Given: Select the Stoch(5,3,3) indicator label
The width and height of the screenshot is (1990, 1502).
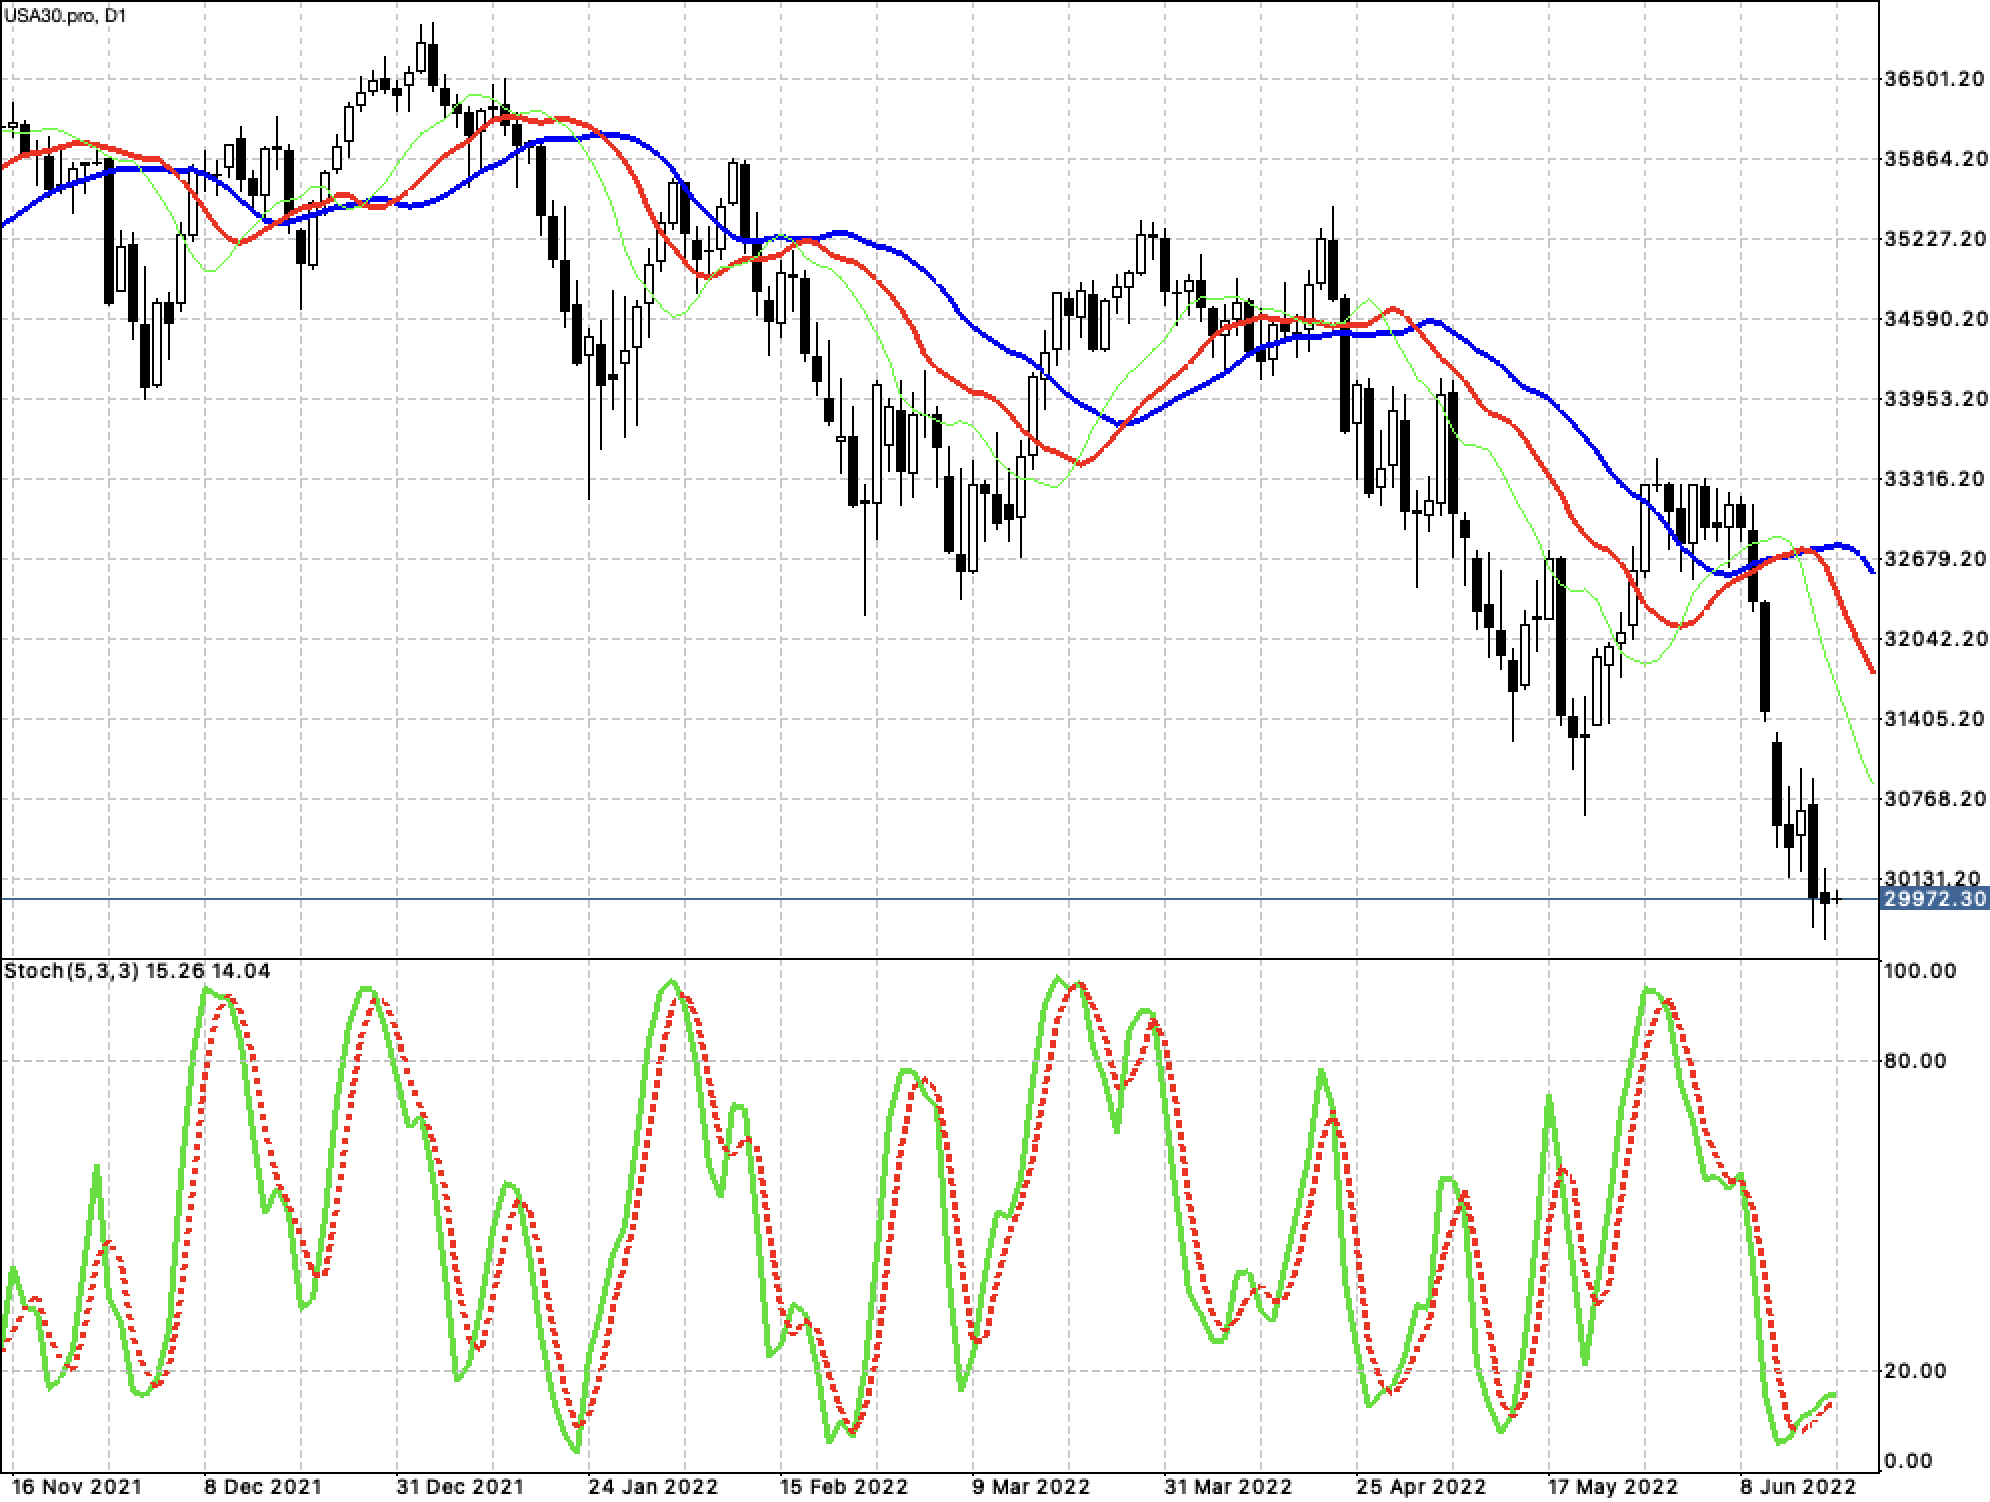Looking at the screenshot, I should tap(70, 971).
